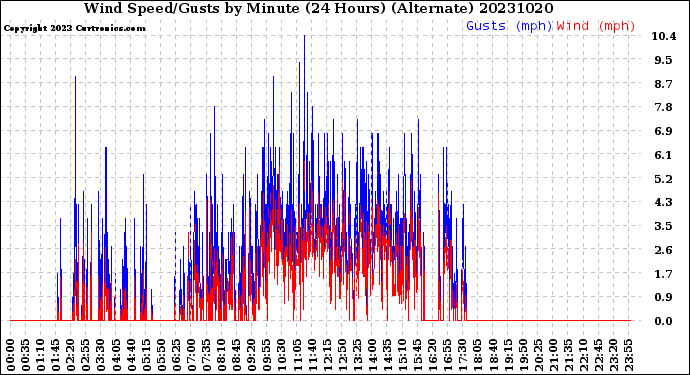Click the tallest blue gust spike peak
This screenshot has height=375, width=690.
pyautogui.click(x=304, y=36)
